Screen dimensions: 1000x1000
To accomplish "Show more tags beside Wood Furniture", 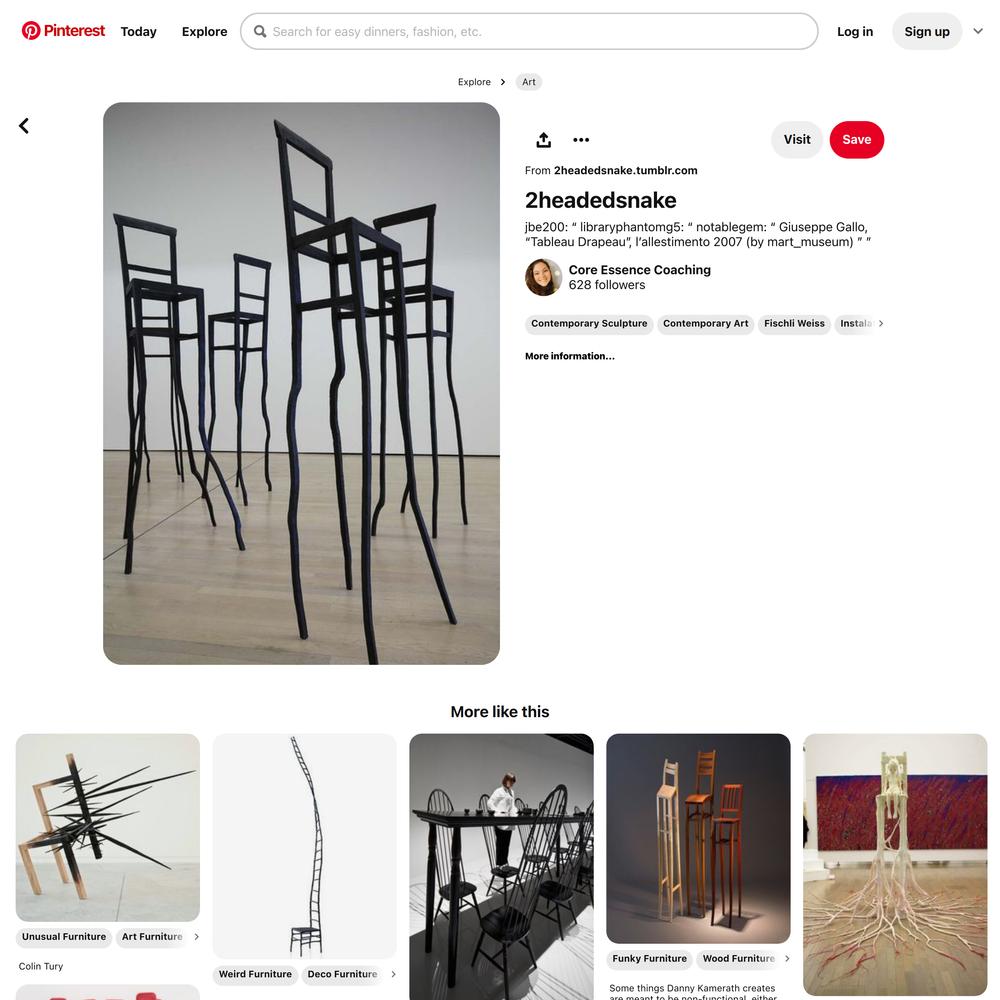I will tap(787, 959).
